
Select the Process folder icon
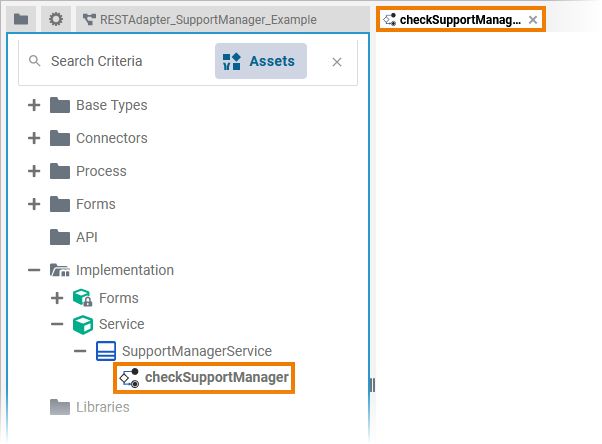[60, 171]
